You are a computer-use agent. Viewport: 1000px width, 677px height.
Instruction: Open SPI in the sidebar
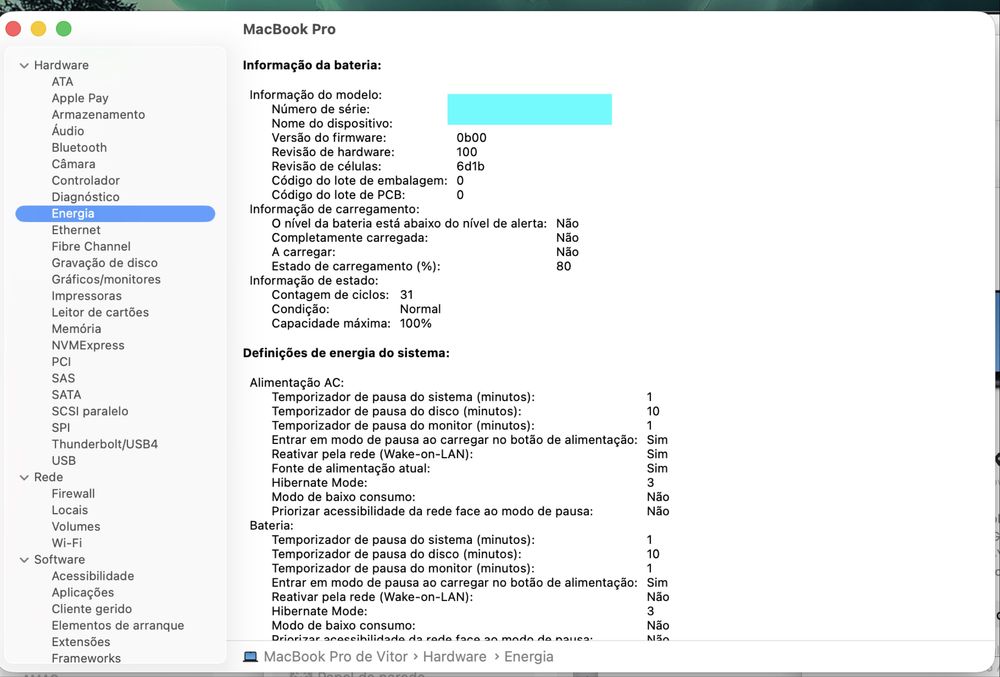61,428
